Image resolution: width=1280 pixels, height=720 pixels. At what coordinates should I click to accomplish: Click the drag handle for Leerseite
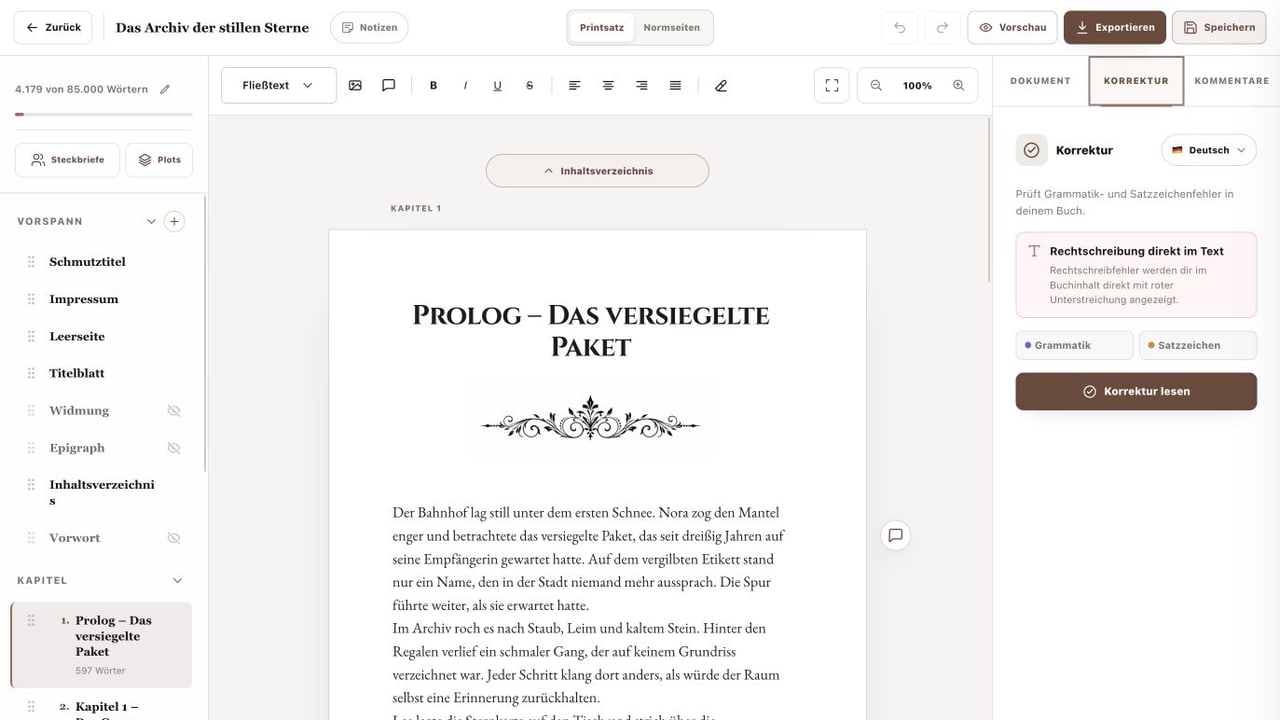point(31,336)
